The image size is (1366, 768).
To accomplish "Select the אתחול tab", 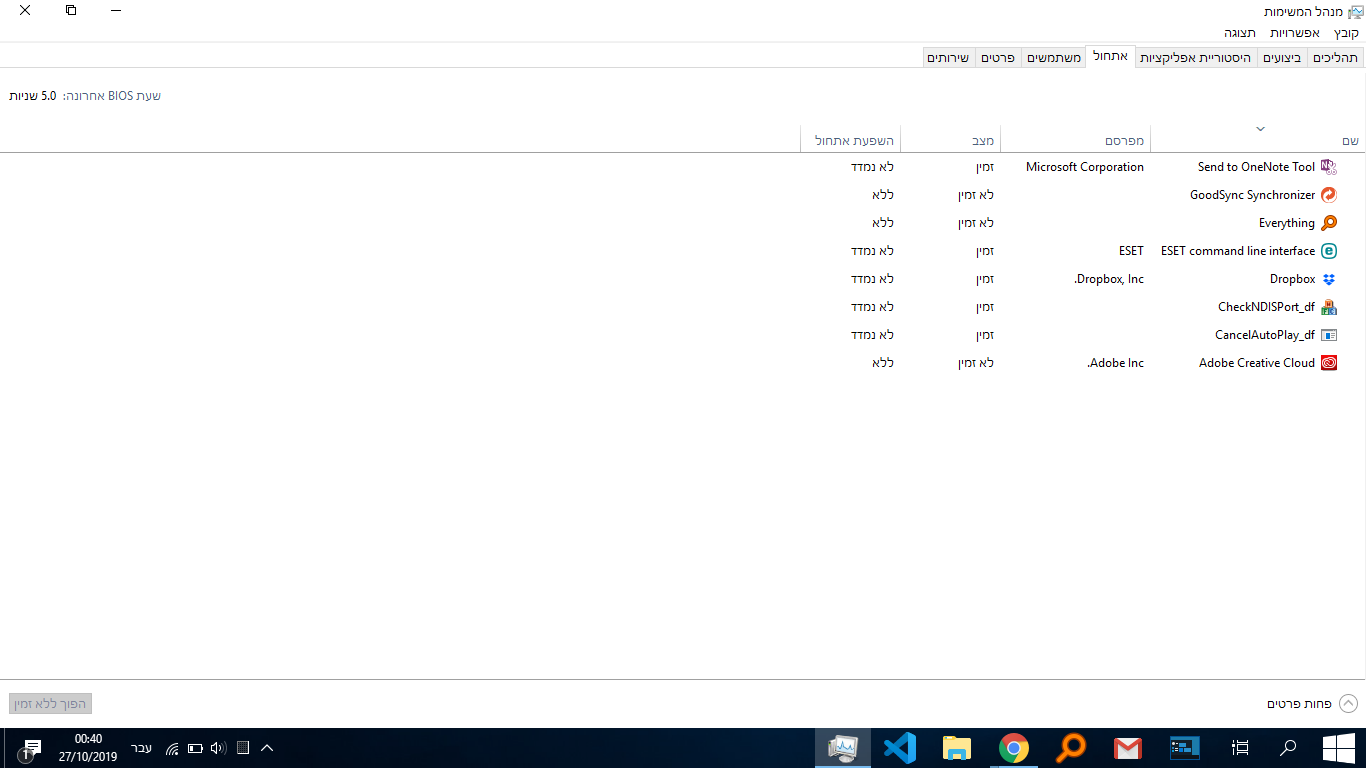I will tap(1110, 56).
